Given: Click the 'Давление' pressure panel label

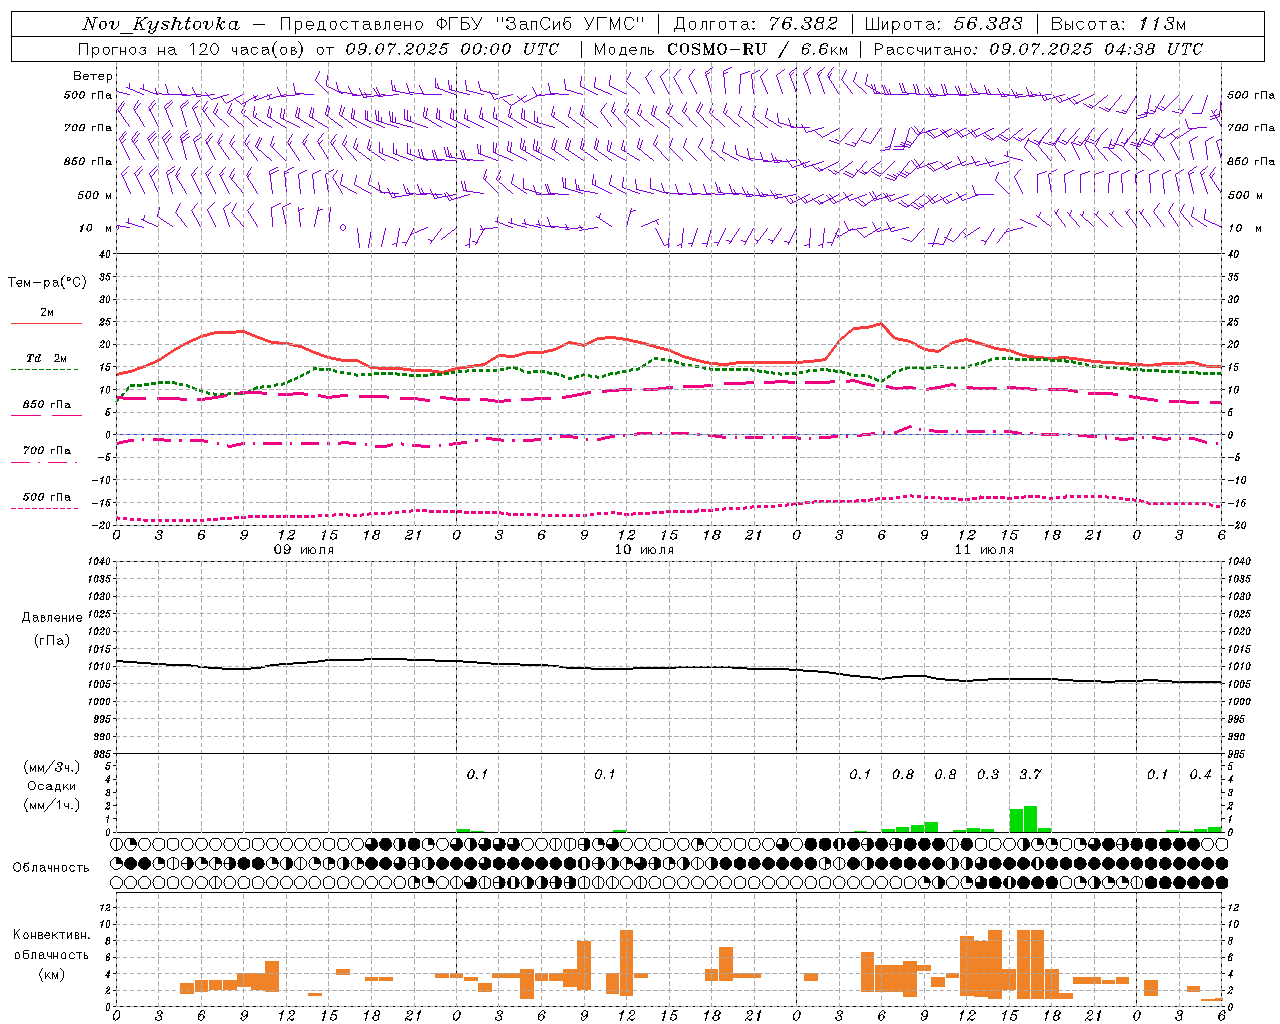Looking at the screenshot, I should [x=50, y=617].
